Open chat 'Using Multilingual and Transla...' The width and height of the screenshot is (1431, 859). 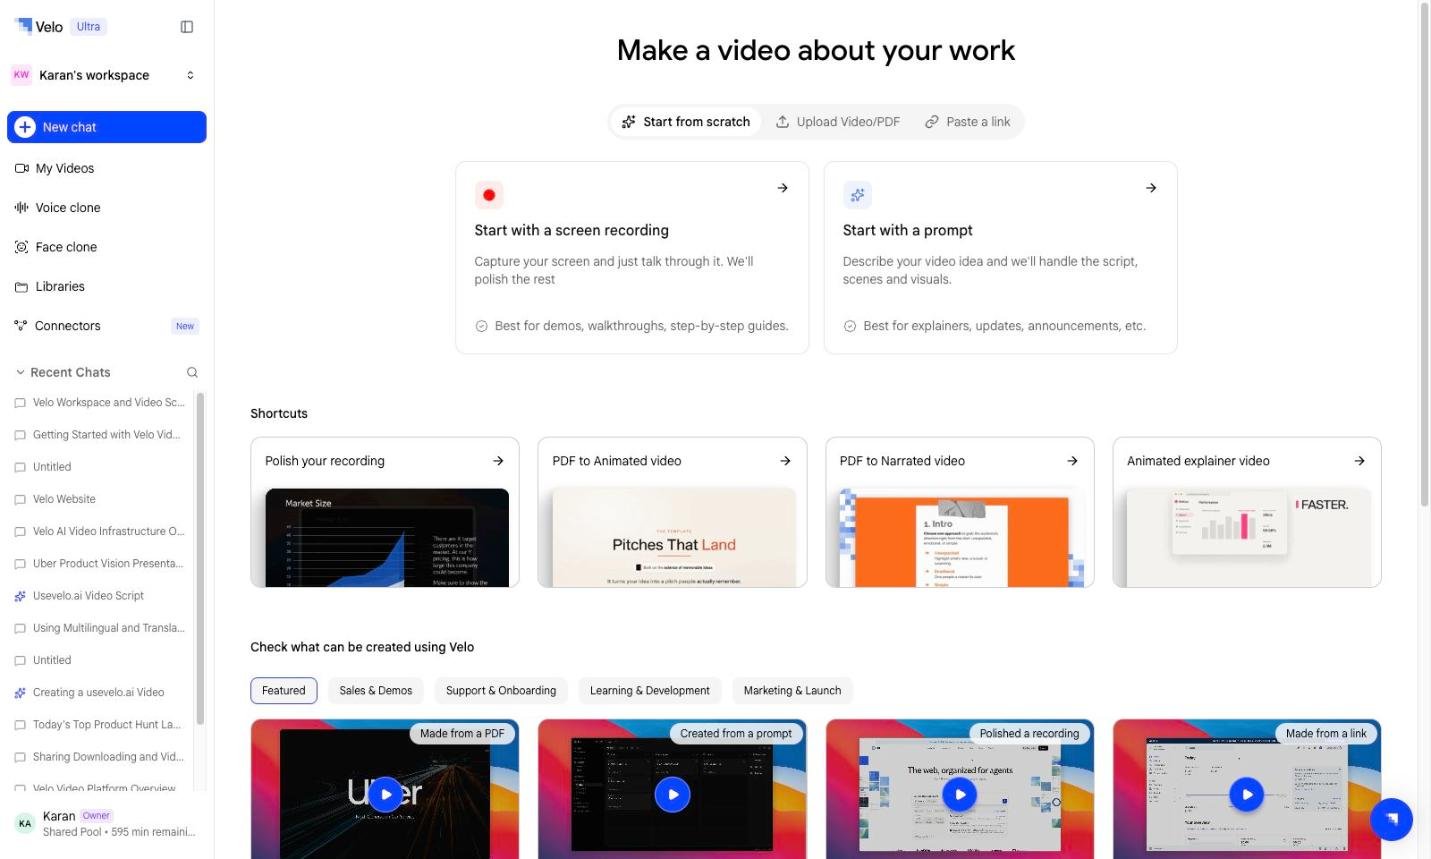tap(100, 628)
